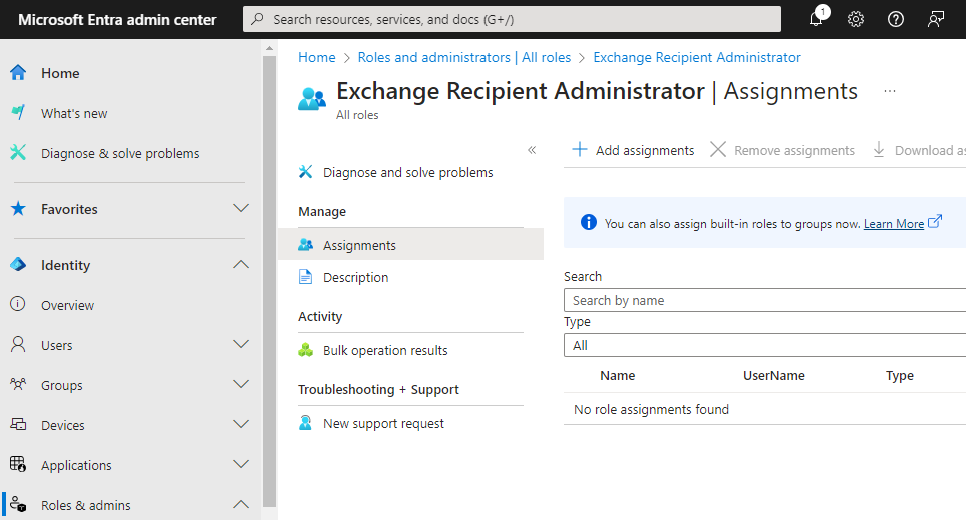This screenshot has width=966, height=520.
Task: Click the Description document icon
Action: coord(306,277)
